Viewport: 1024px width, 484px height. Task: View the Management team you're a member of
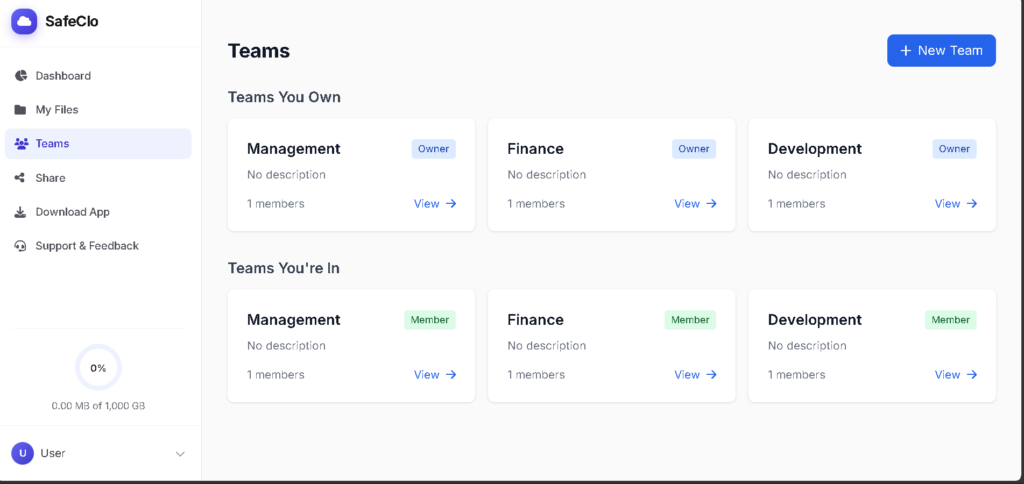(x=435, y=375)
